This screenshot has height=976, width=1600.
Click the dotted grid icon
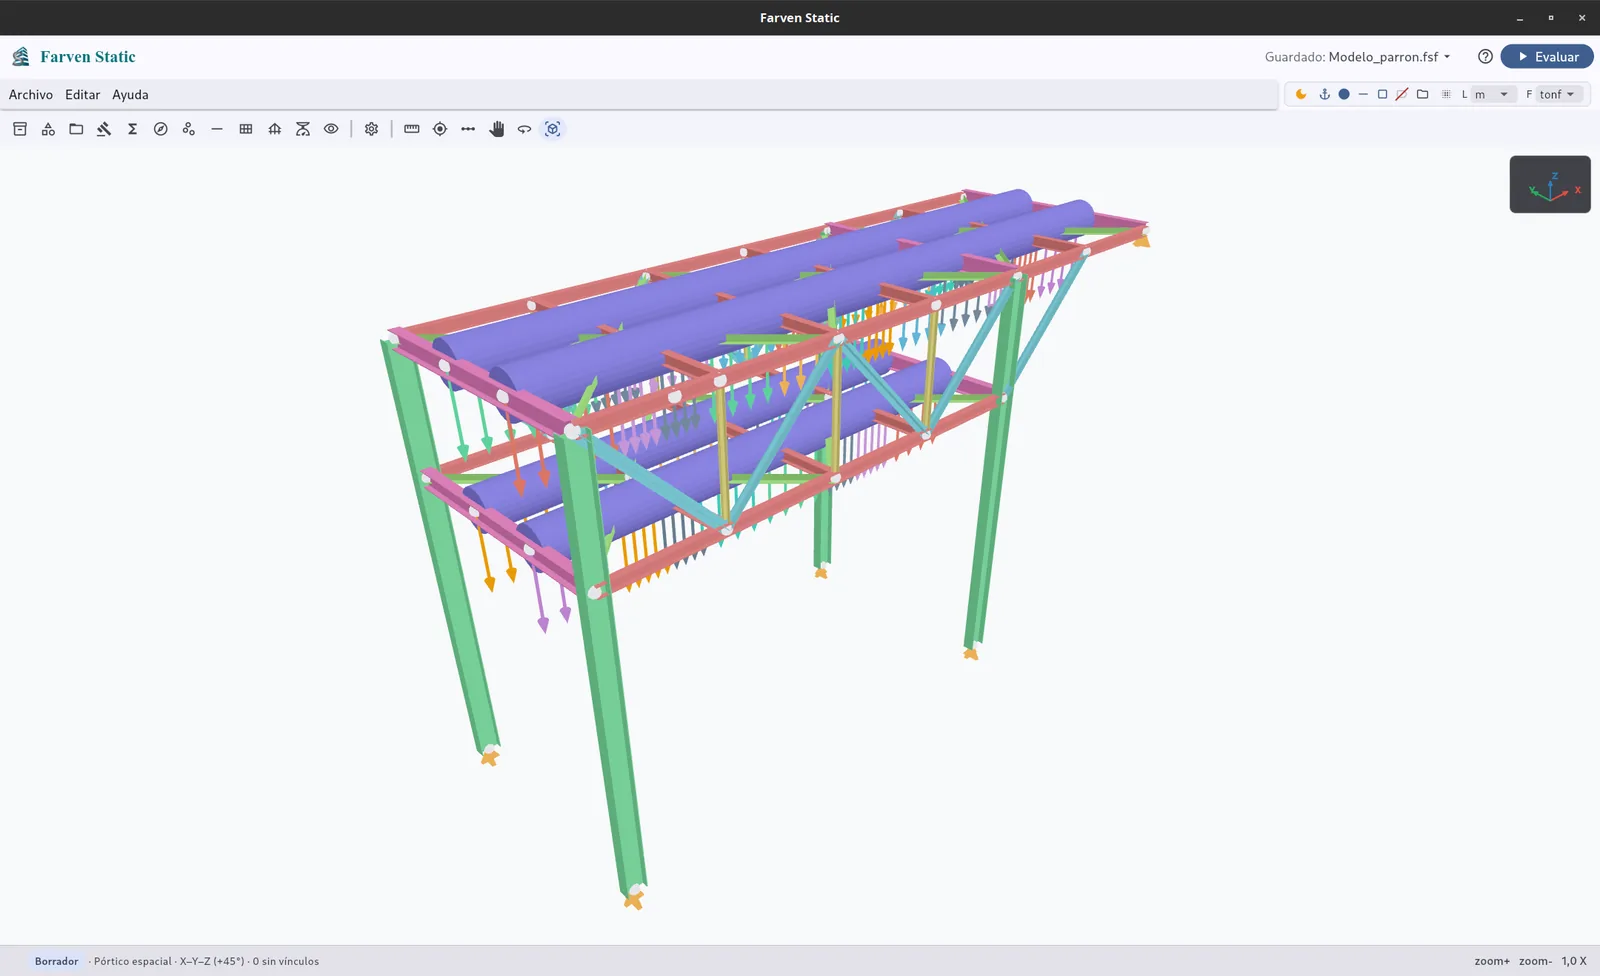pyautogui.click(x=1446, y=94)
